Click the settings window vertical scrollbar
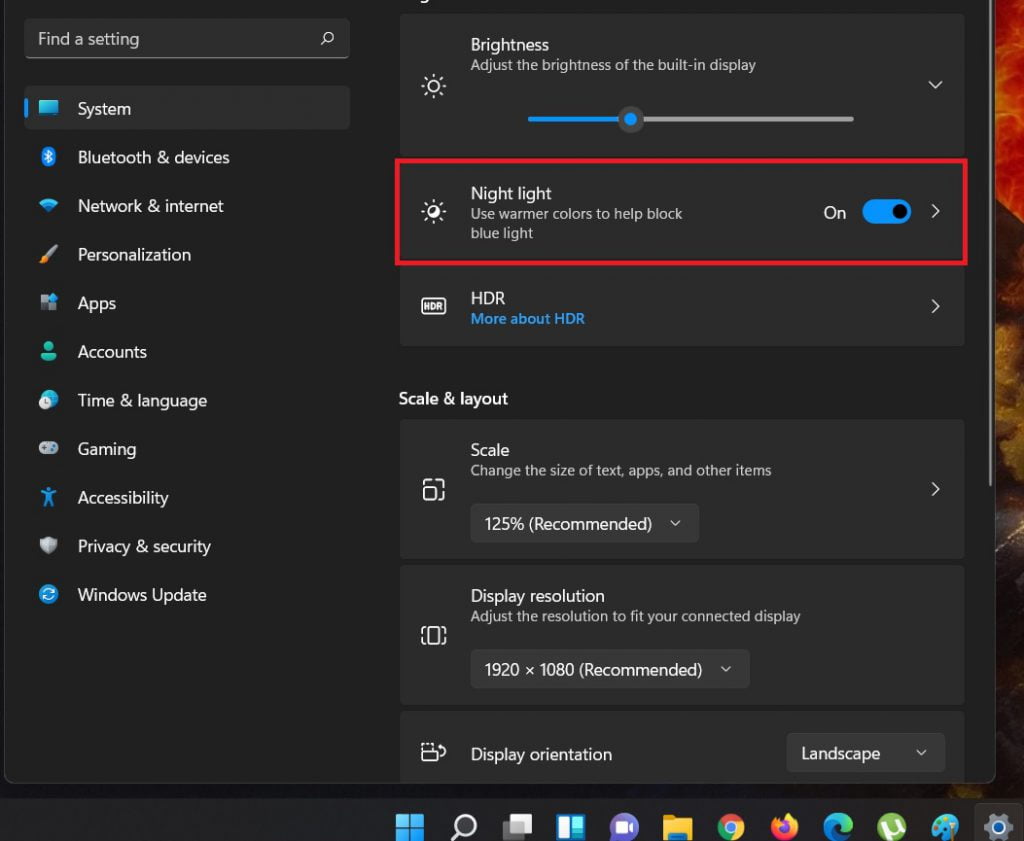The image size is (1024, 841). pyautogui.click(x=990, y=243)
